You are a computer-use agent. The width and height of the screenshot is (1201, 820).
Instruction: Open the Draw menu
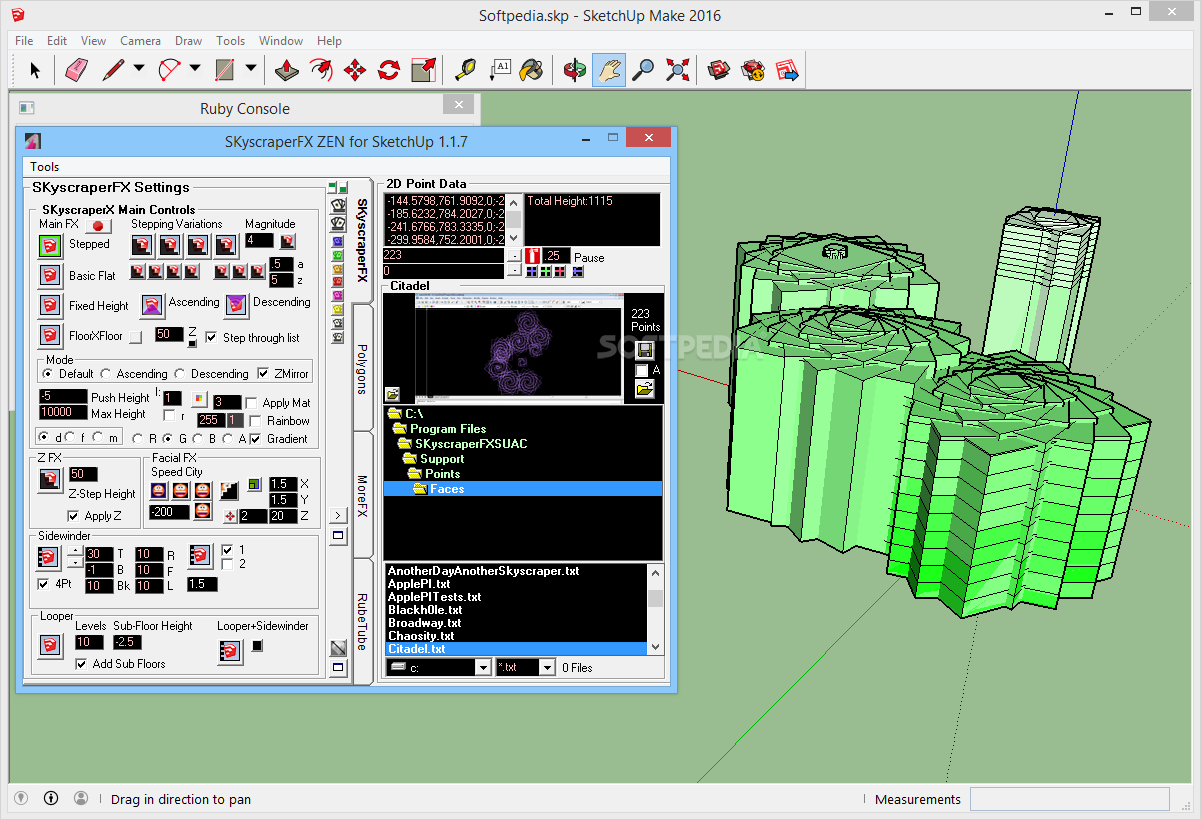coord(188,41)
